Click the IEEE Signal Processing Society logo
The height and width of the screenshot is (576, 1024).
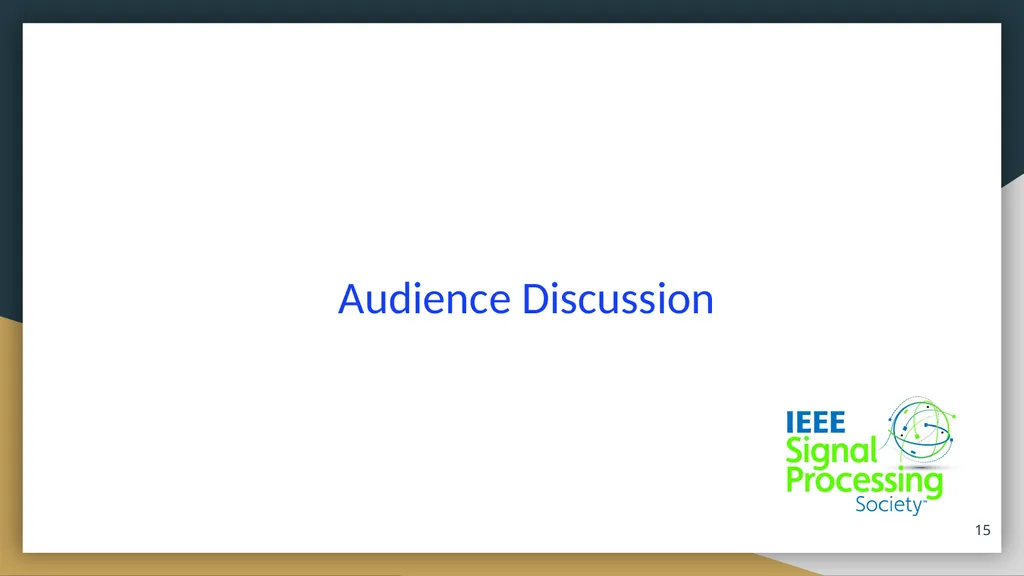point(871,455)
